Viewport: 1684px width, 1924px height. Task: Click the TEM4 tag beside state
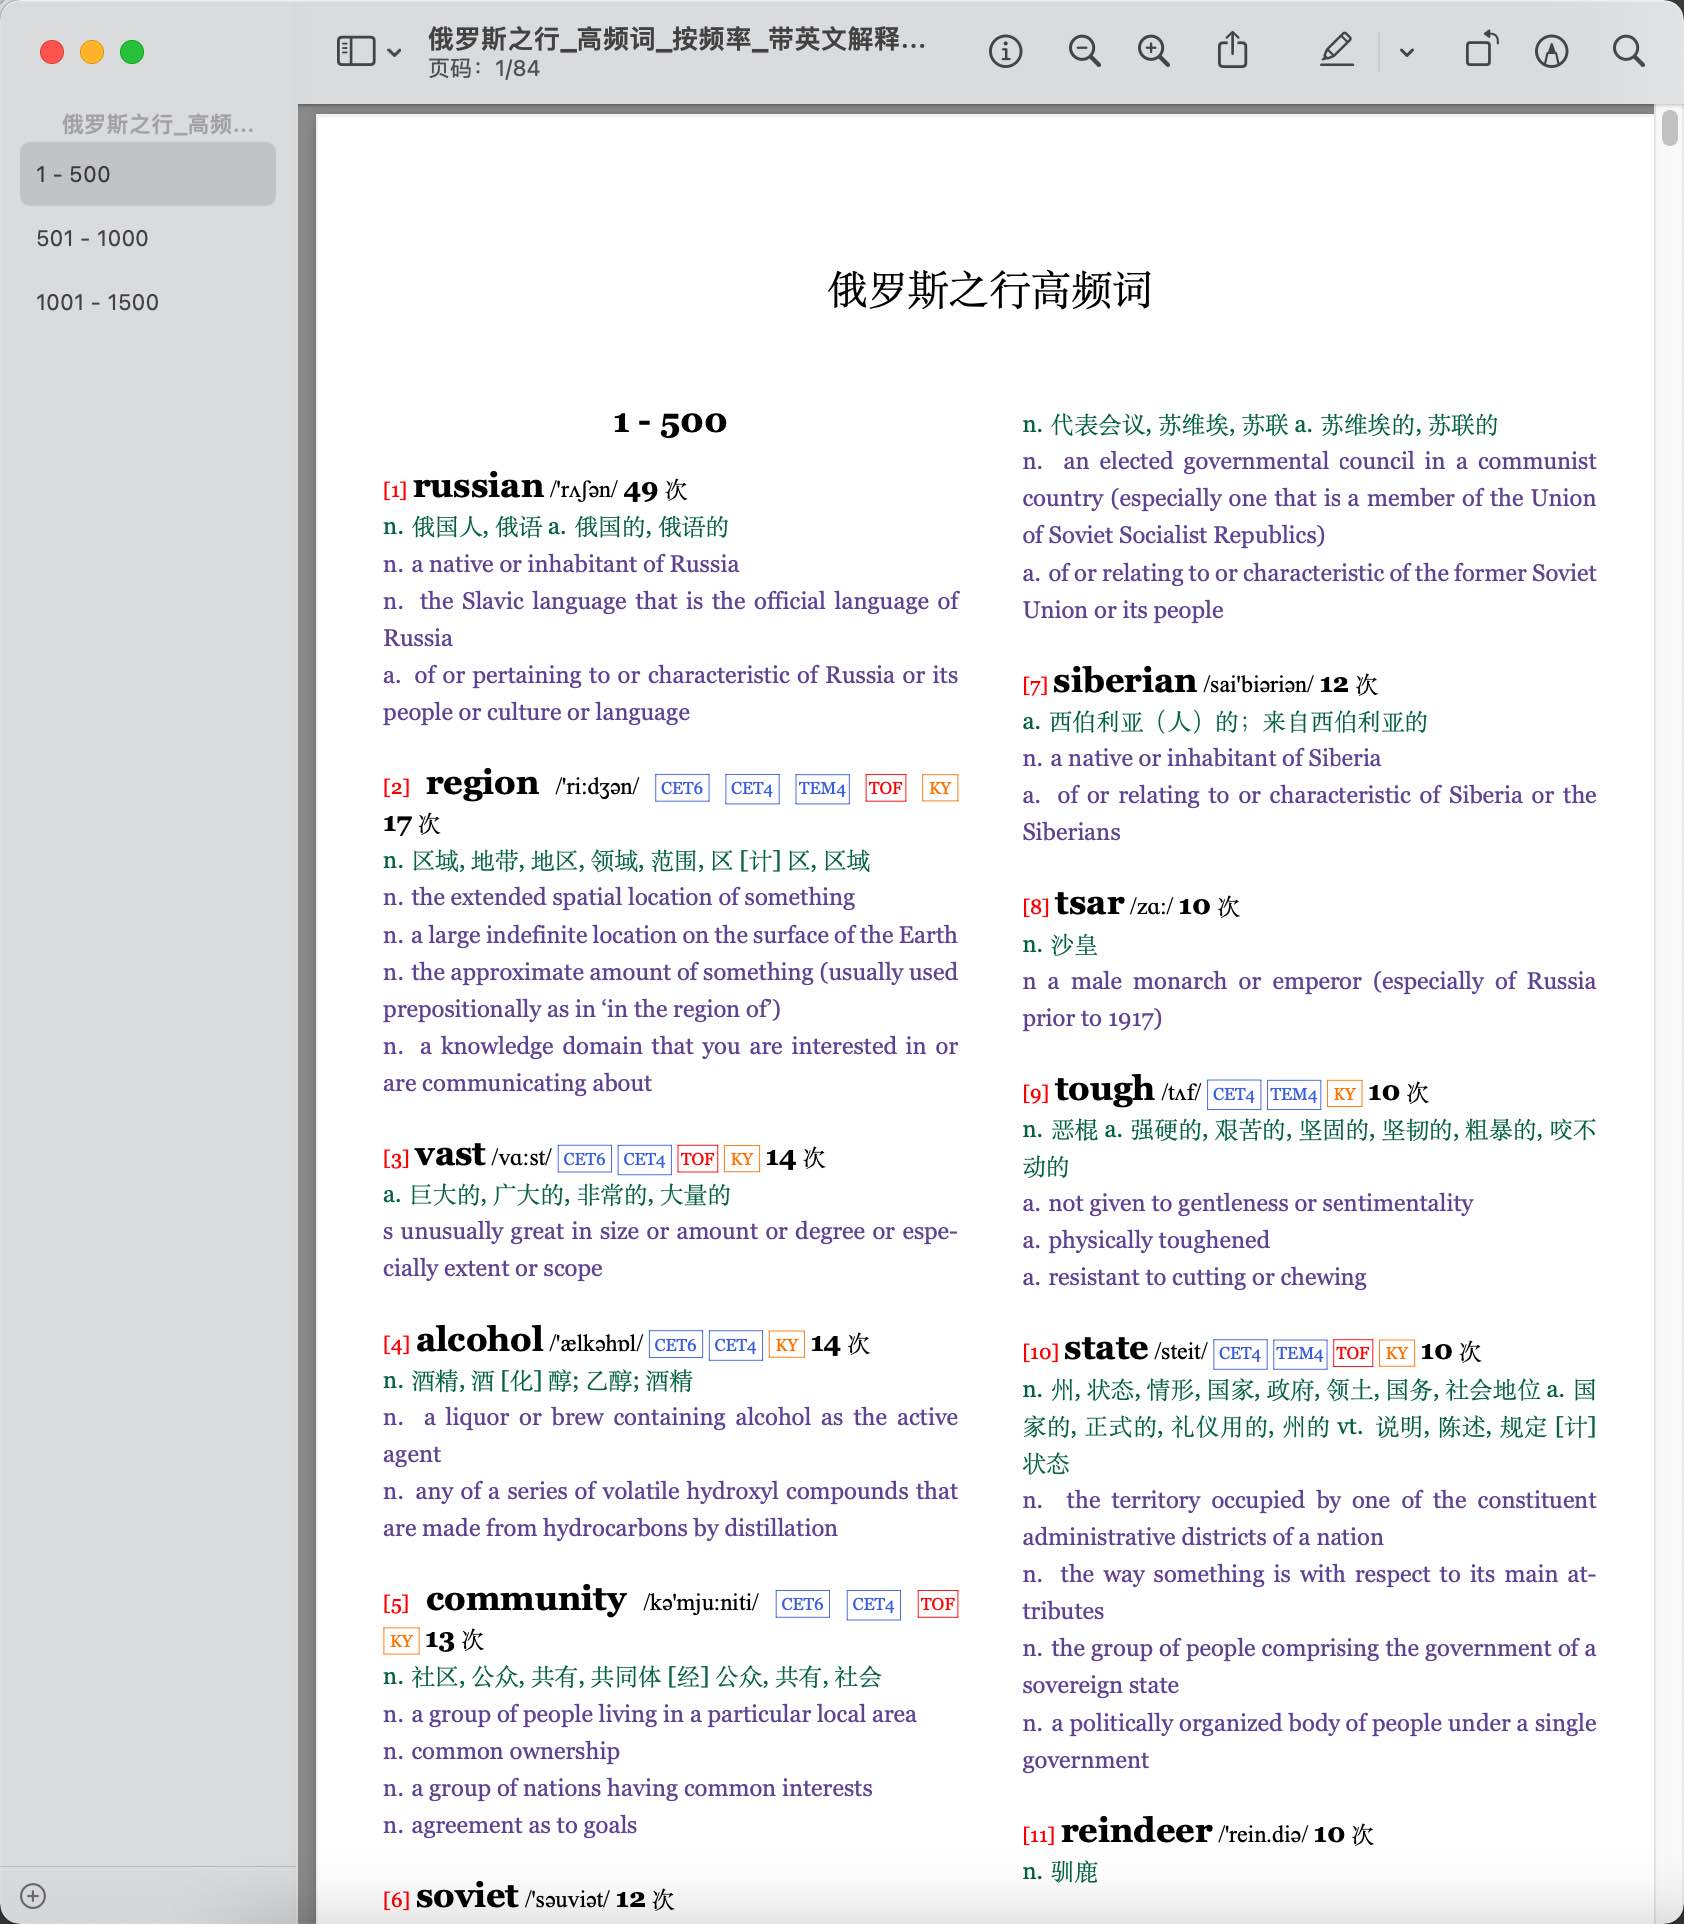coord(1299,1353)
